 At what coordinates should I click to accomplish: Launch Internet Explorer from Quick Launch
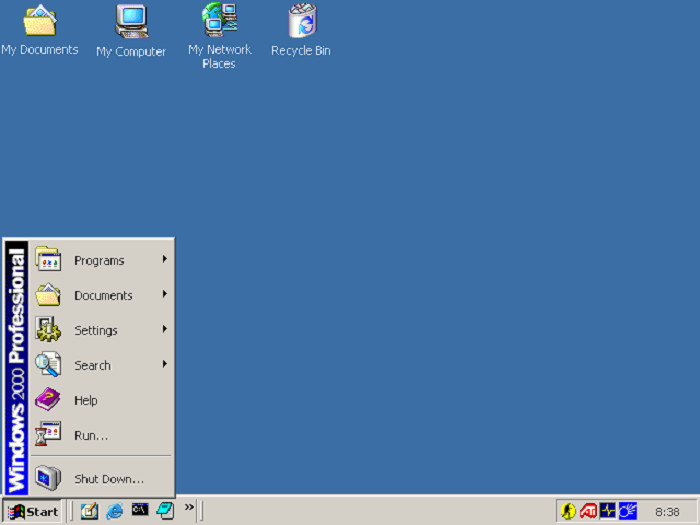click(x=115, y=511)
